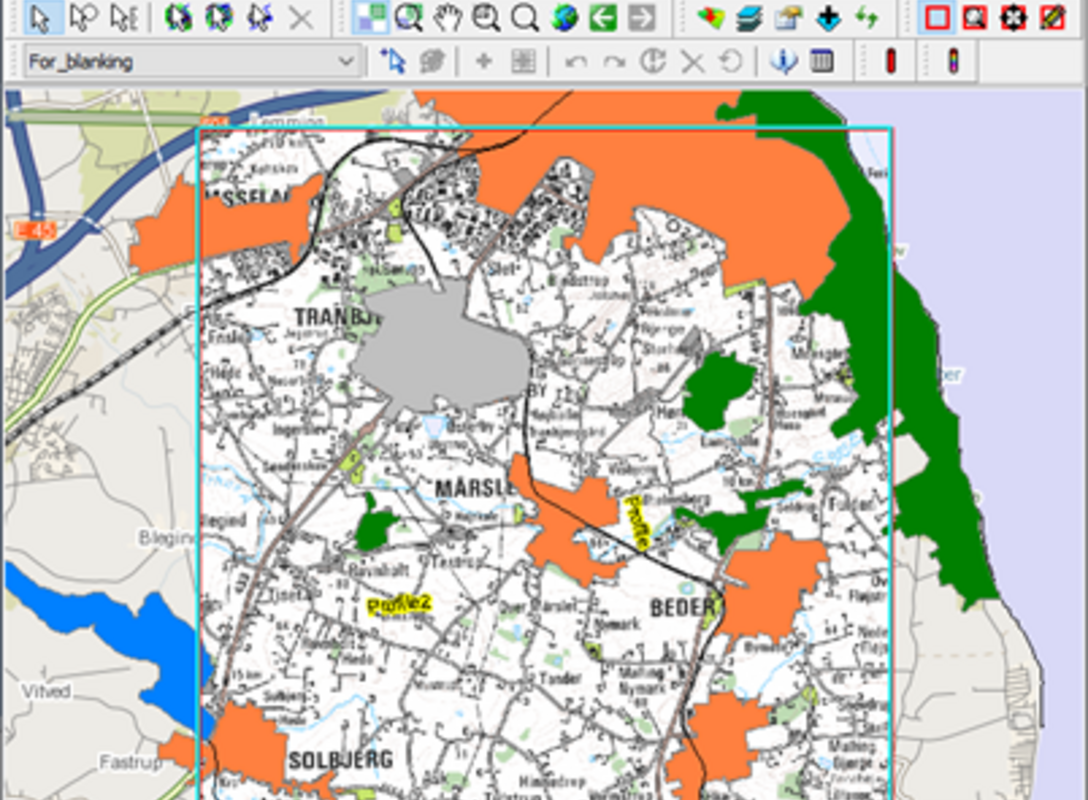Click the grey X after the selection pointers

pyautogui.click(x=300, y=18)
